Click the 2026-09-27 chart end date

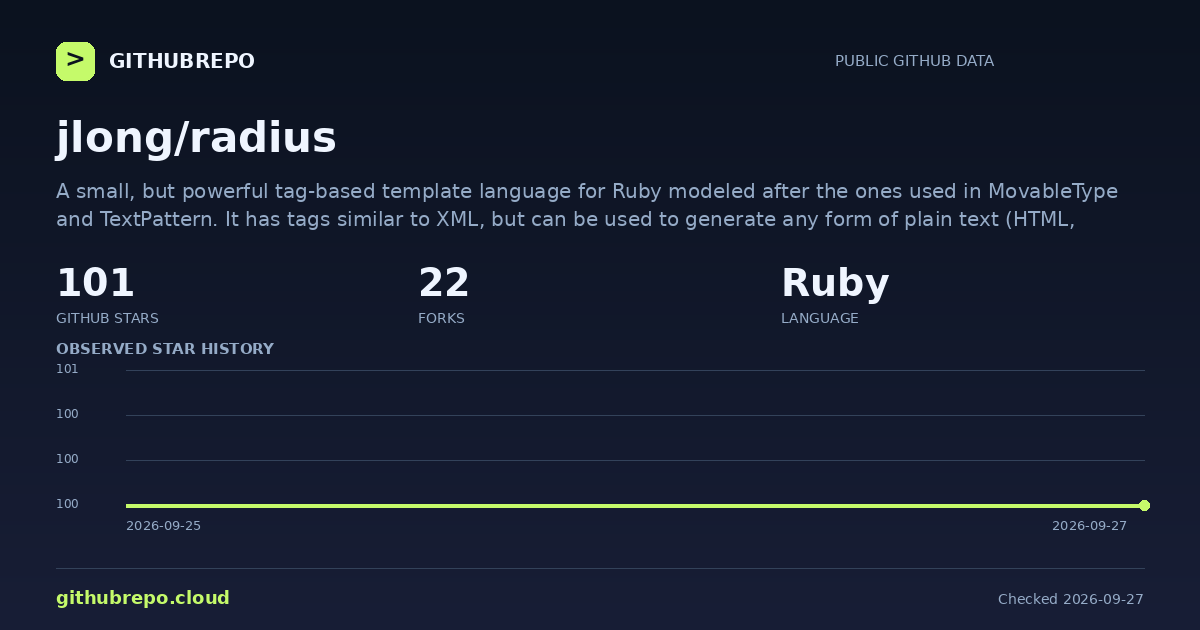click(x=1089, y=526)
